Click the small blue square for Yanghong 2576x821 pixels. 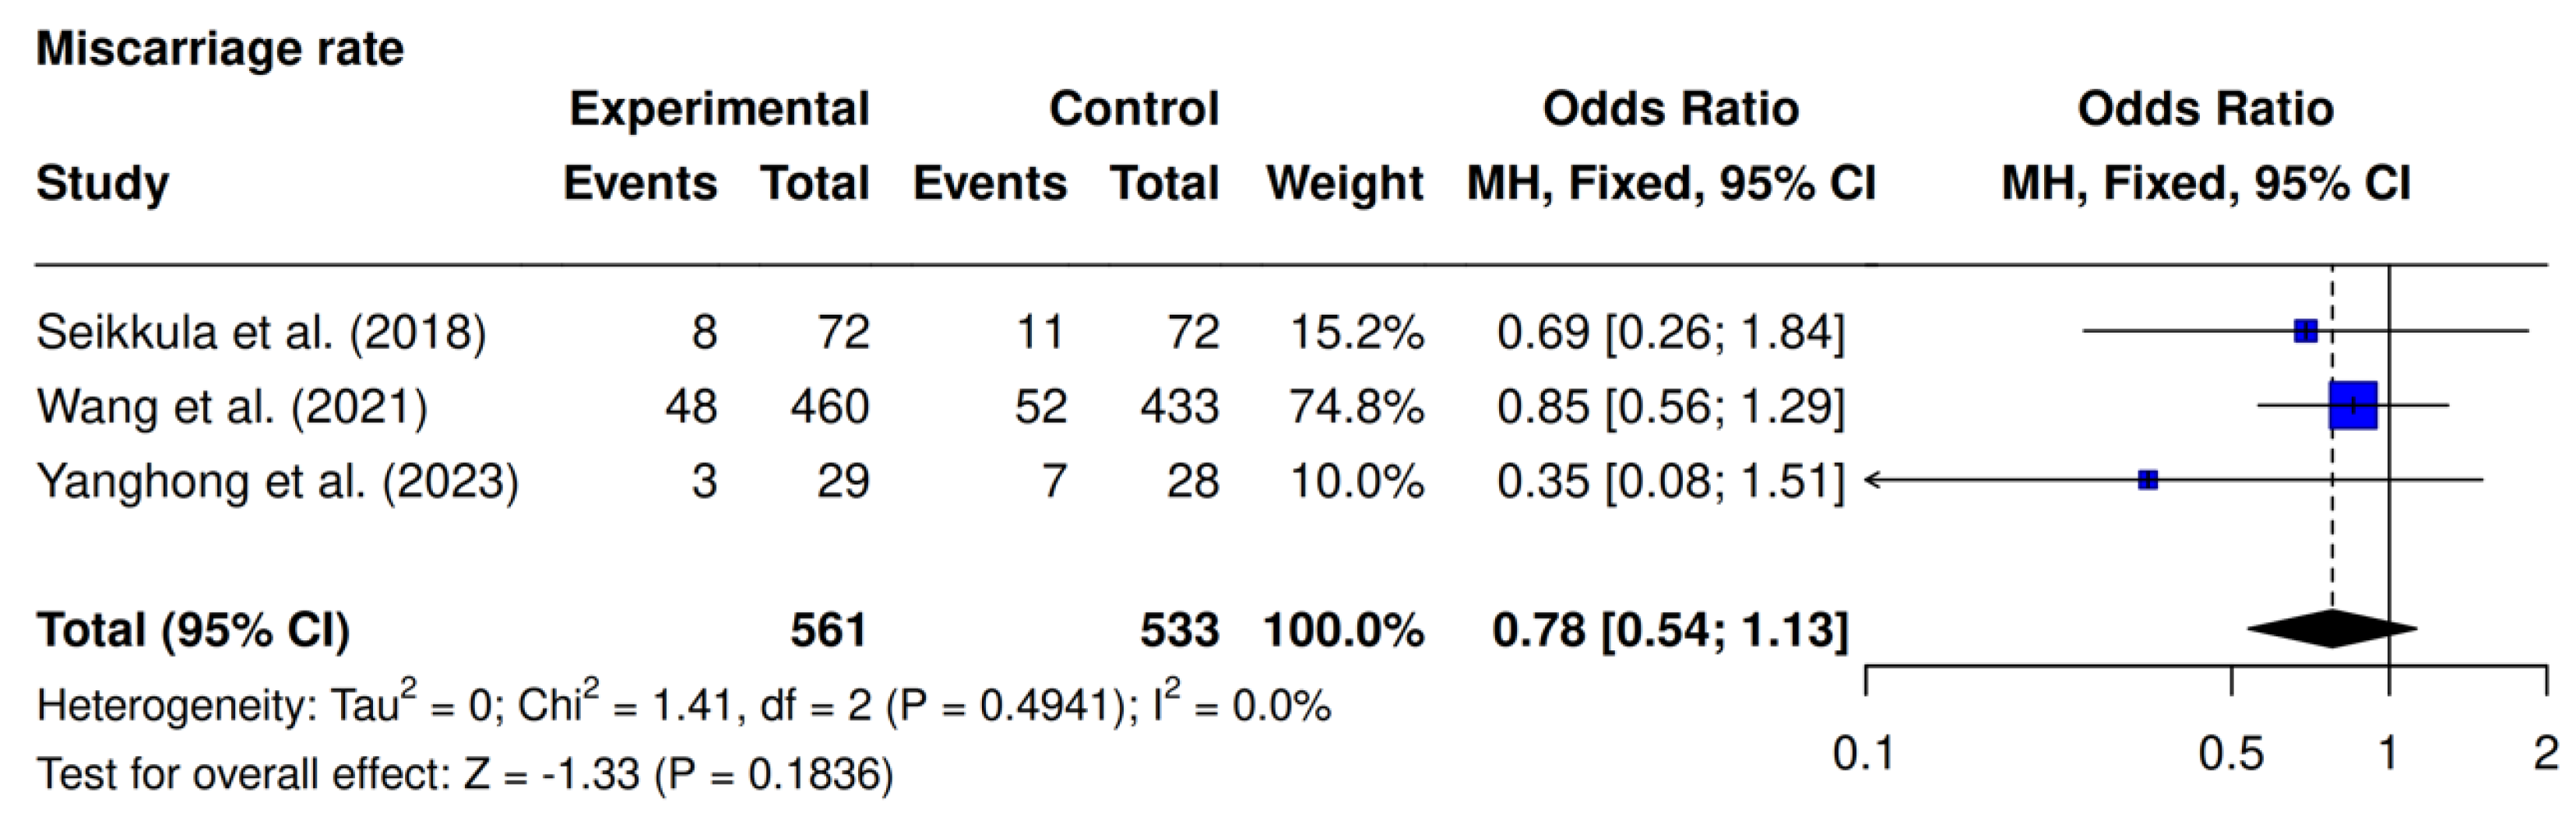coord(2147,481)
